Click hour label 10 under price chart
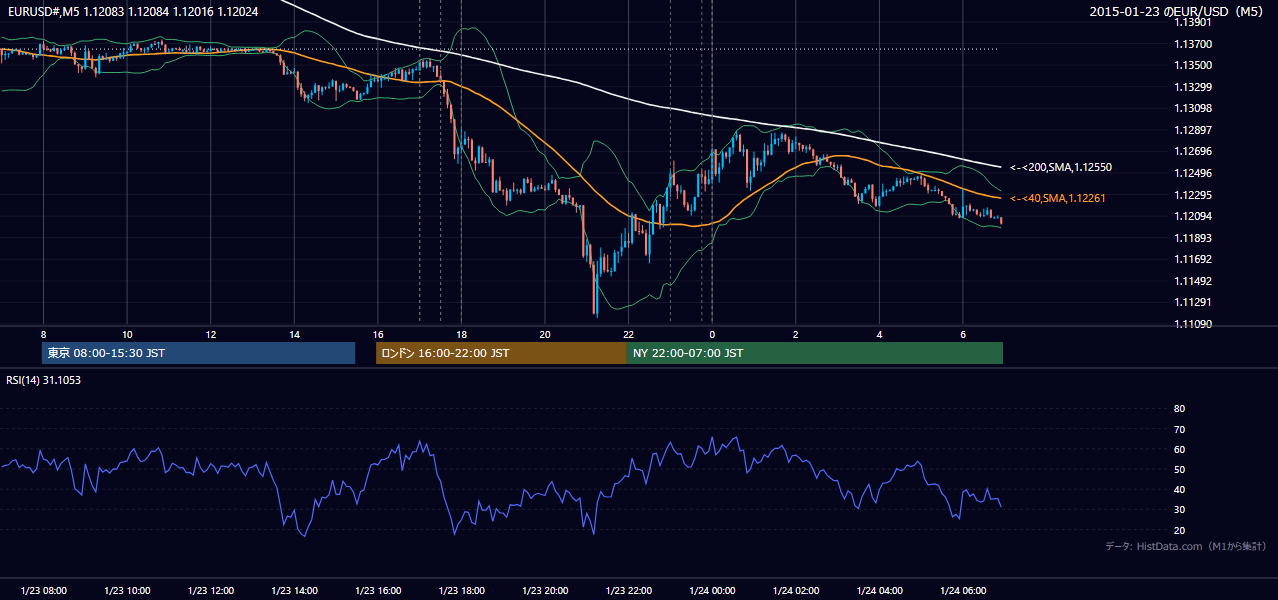The height and width of the screenshot is (600, 1278). [127, 334]
